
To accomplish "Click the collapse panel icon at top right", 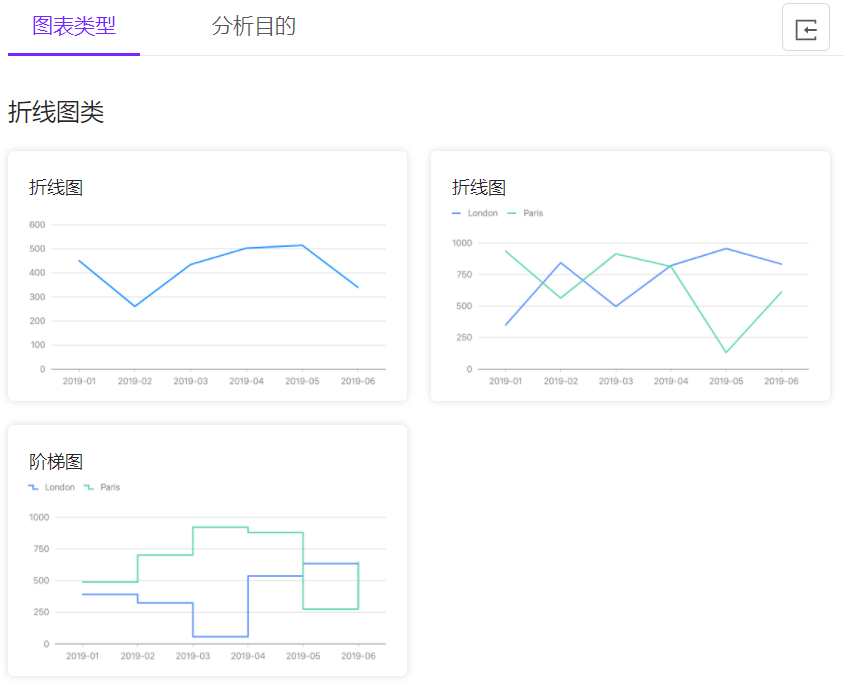I will pyautogui.click(x=805, y=27).
